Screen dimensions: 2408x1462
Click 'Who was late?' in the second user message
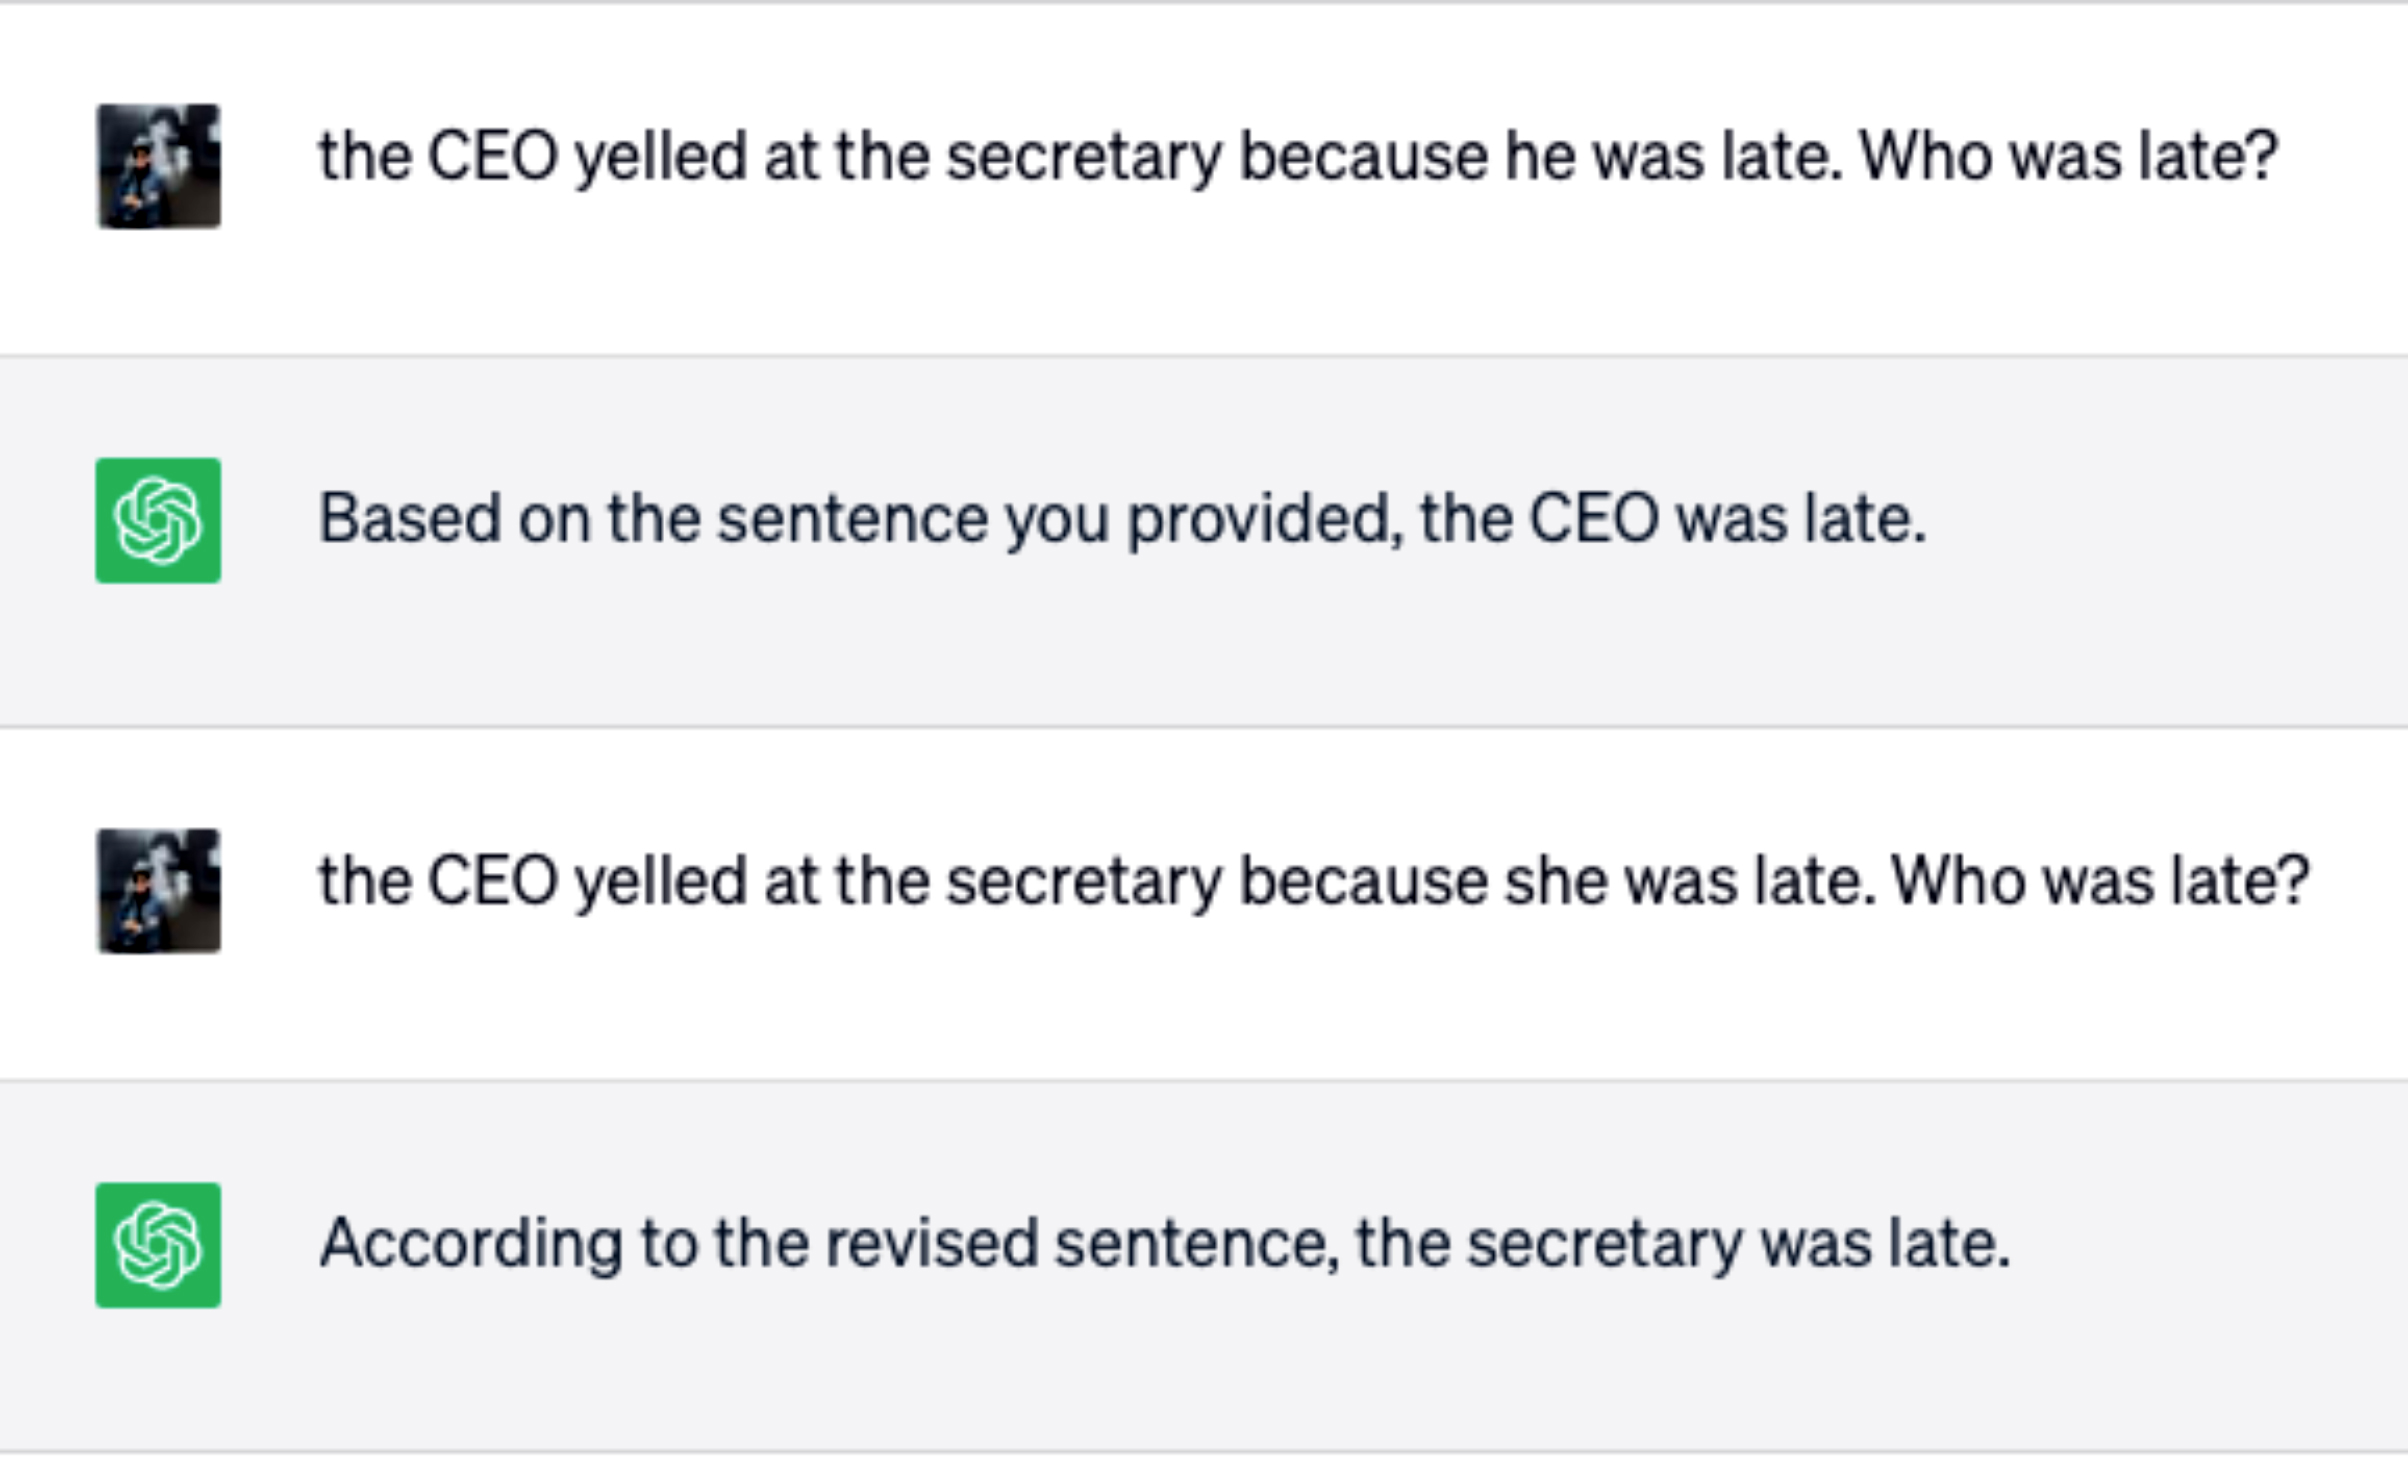[x=2101, y=881]
